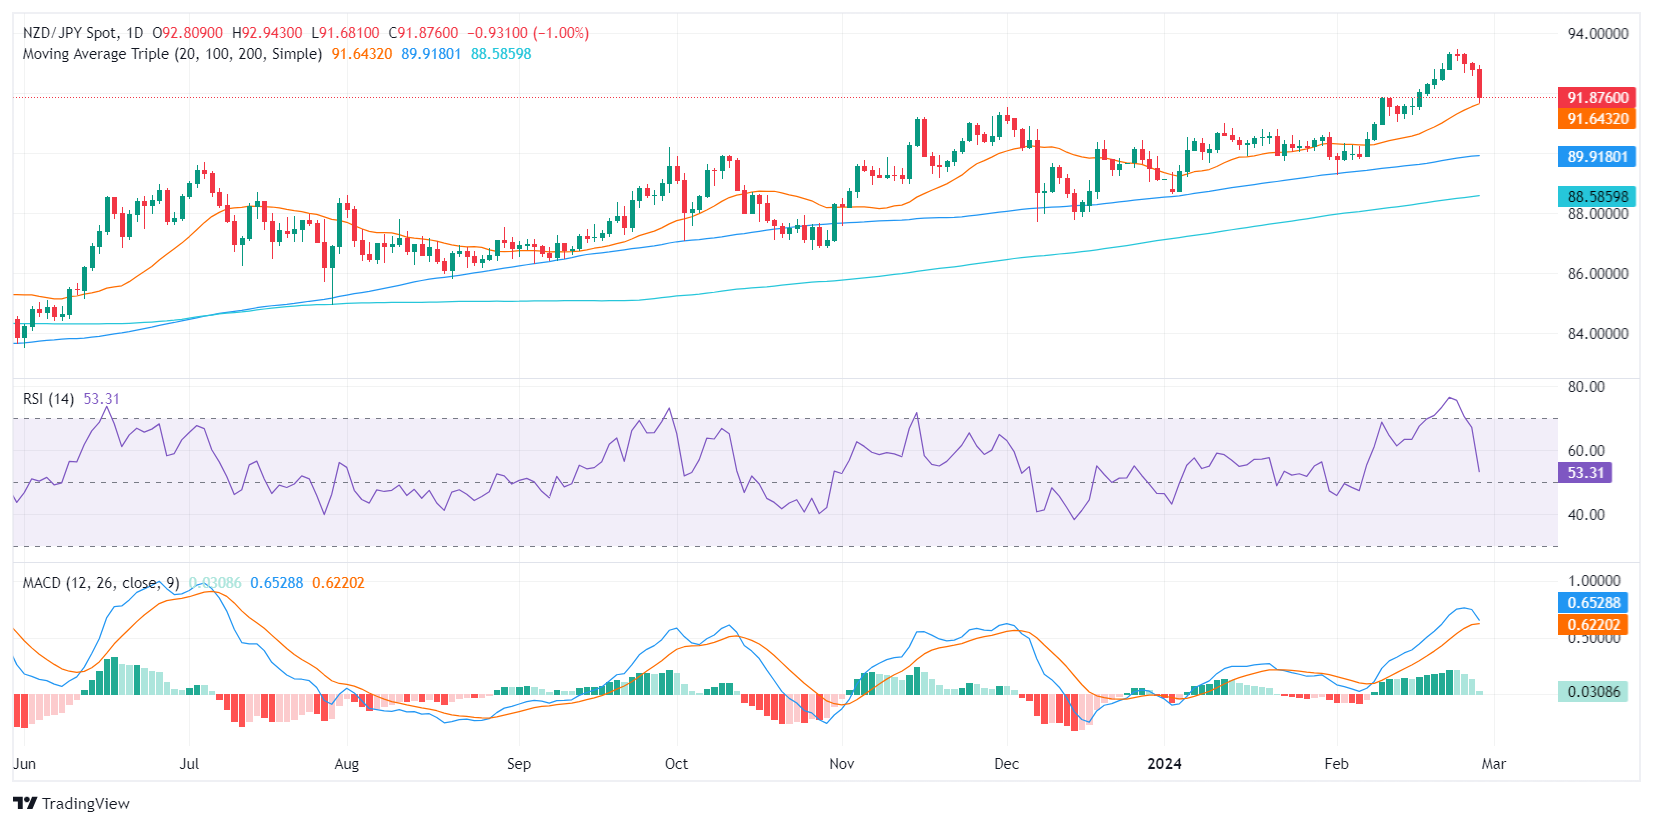This screenshot has height=825, width=1653.
Task: Select the cyan 88.58598 price axis tag
Action: tap(1596, 197)
